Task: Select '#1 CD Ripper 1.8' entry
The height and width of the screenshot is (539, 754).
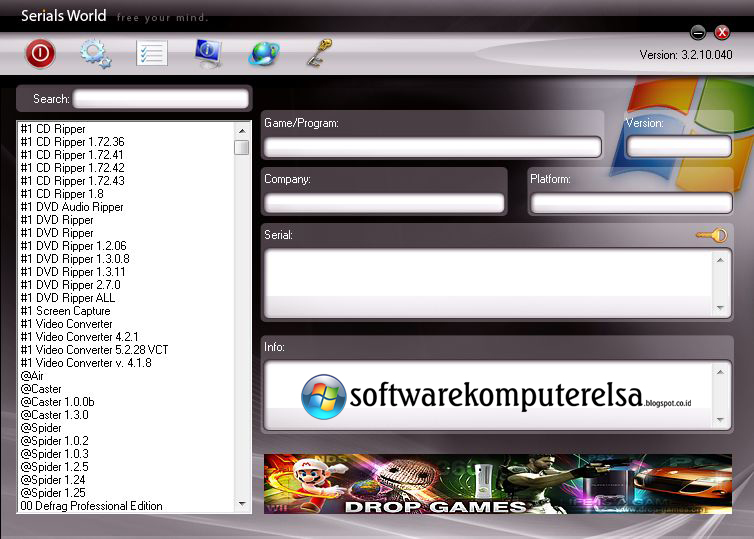Action: coord(62,194)
